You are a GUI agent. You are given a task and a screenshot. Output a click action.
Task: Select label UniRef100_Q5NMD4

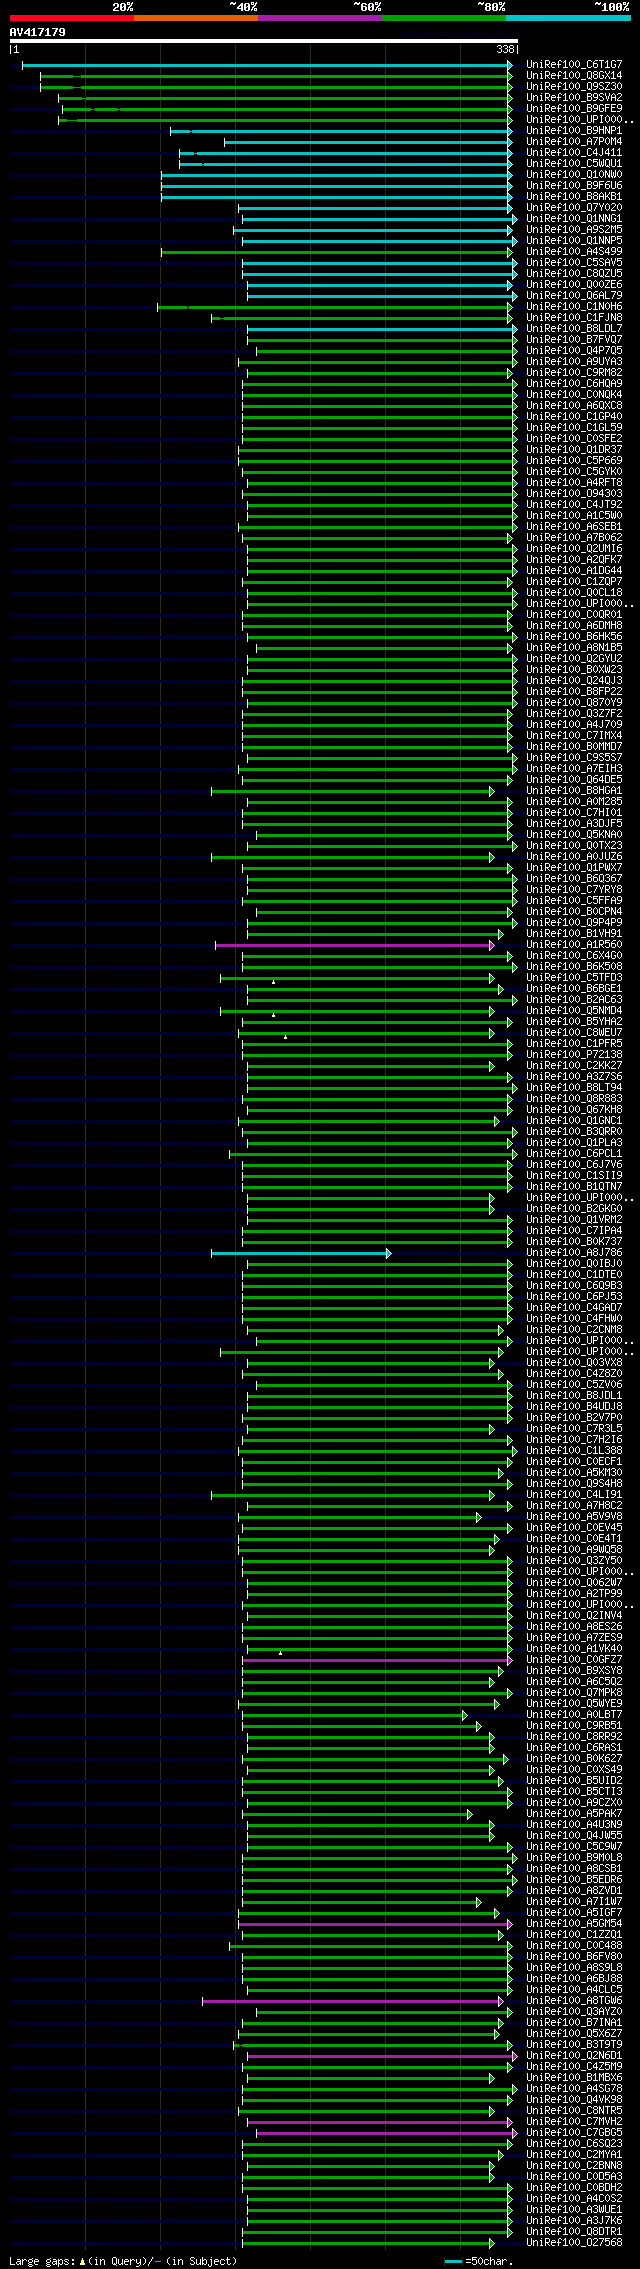(573, 1011)
